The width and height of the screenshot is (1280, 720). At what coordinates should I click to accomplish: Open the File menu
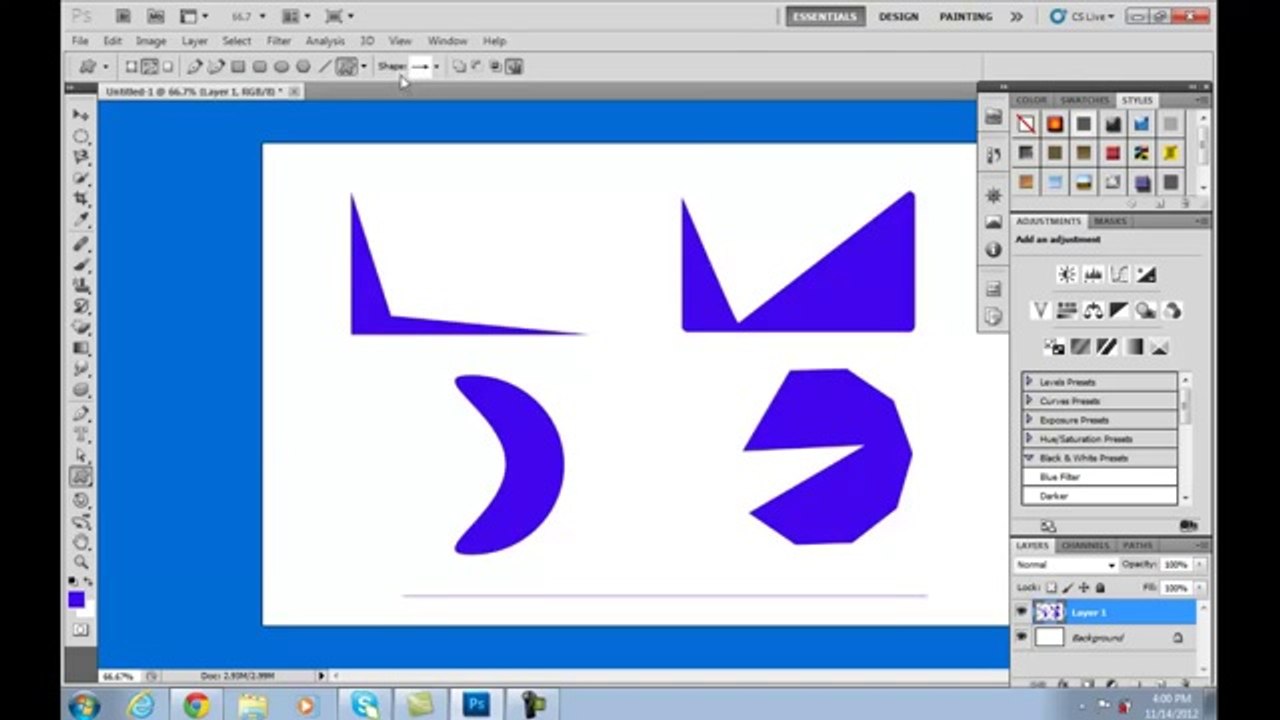coord(80,41)
